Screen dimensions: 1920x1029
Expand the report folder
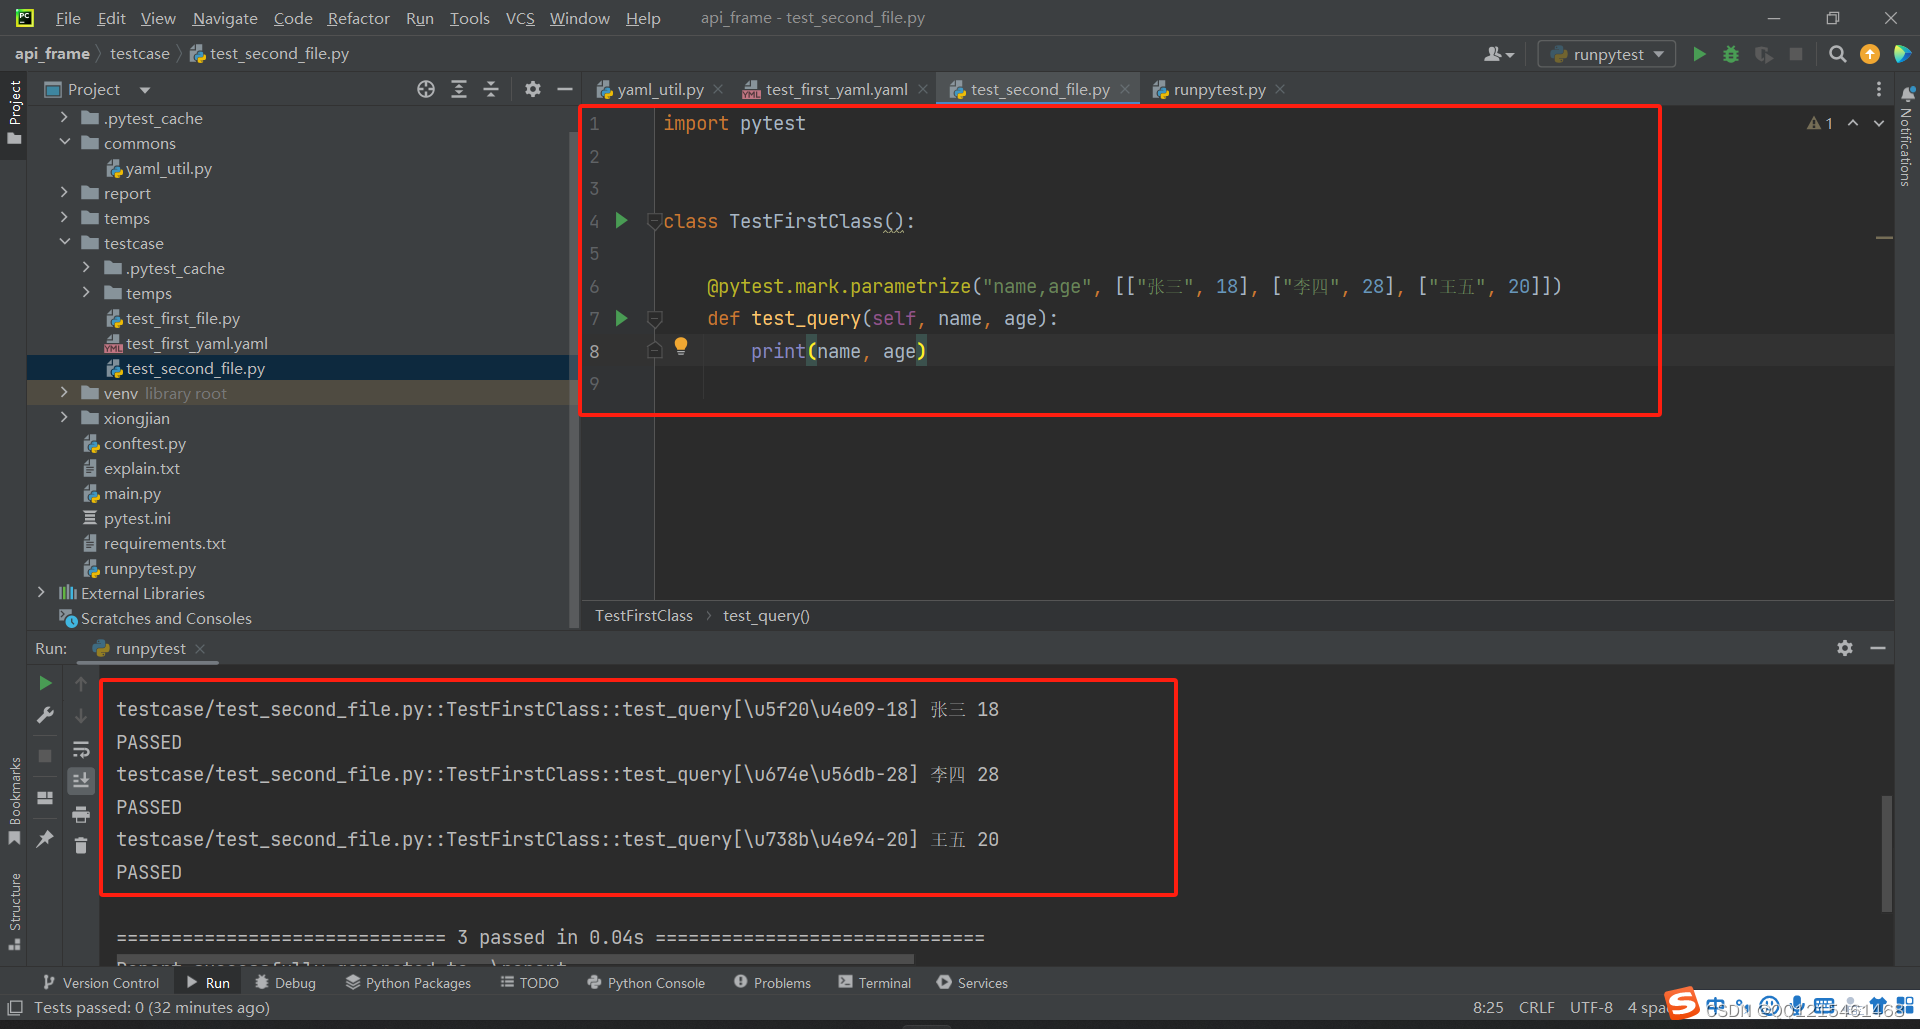(65, 193)
